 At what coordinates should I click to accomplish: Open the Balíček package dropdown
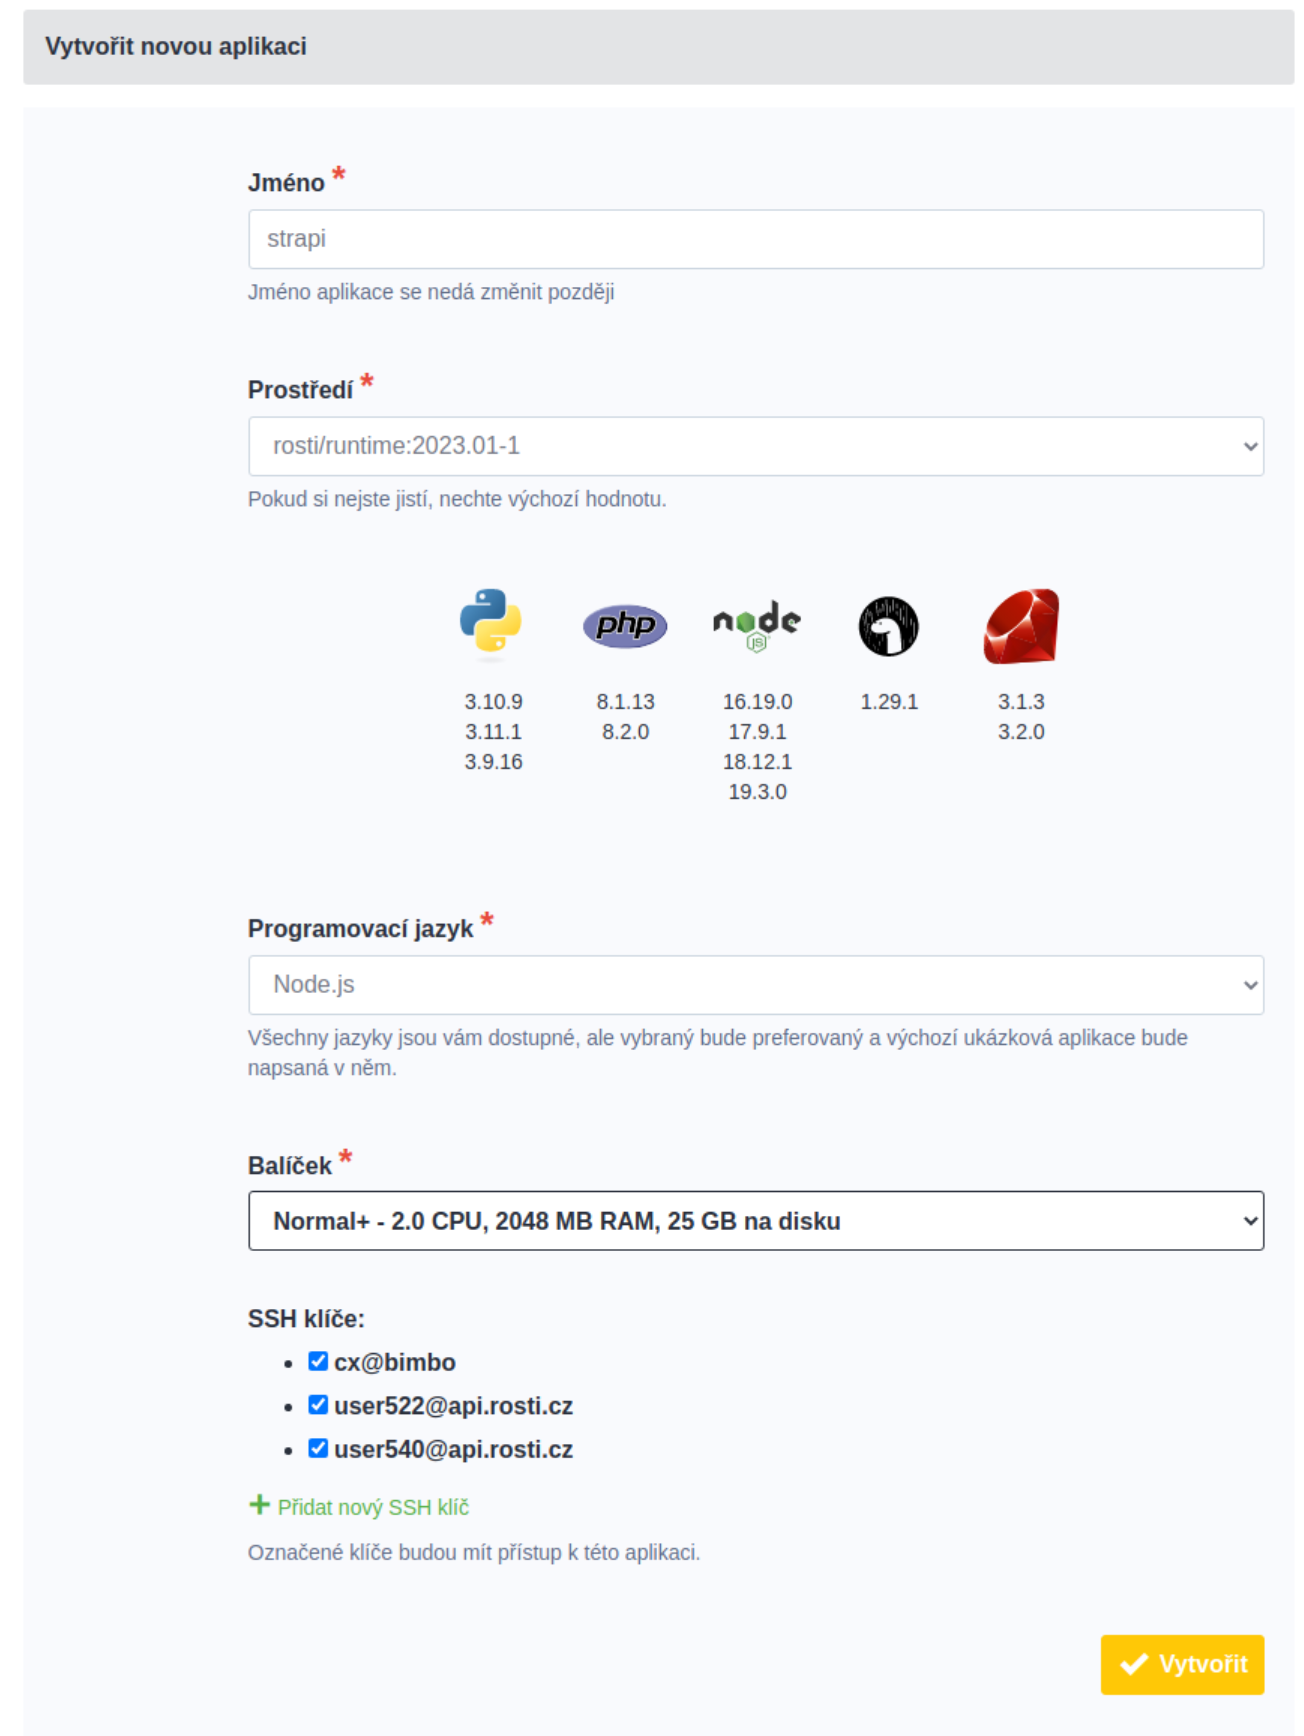click(755, 1221)
